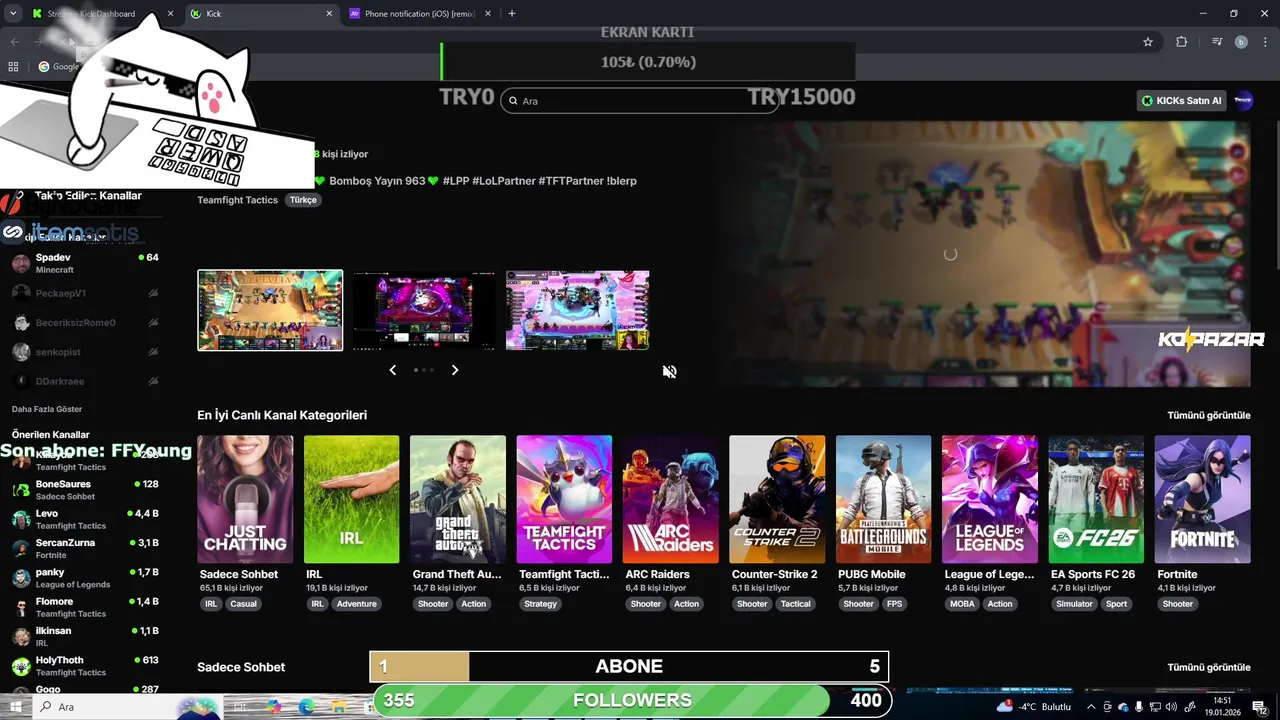Click the Türkçe language tag
This screenshot has width=1280, height=720.
coord(303,200)
